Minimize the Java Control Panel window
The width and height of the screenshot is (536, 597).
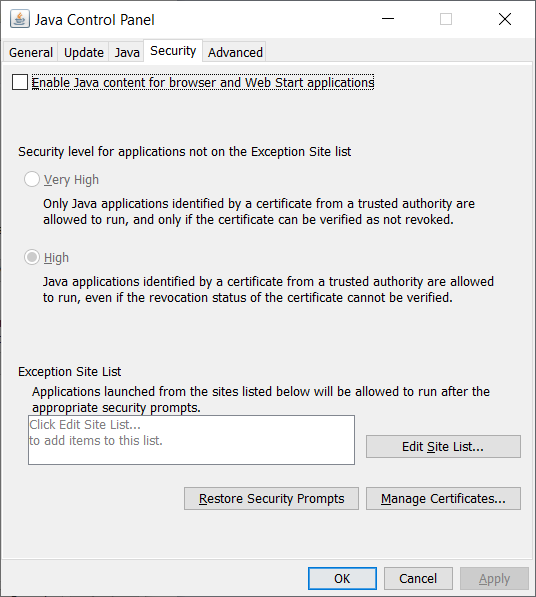[x=388, y=19]
